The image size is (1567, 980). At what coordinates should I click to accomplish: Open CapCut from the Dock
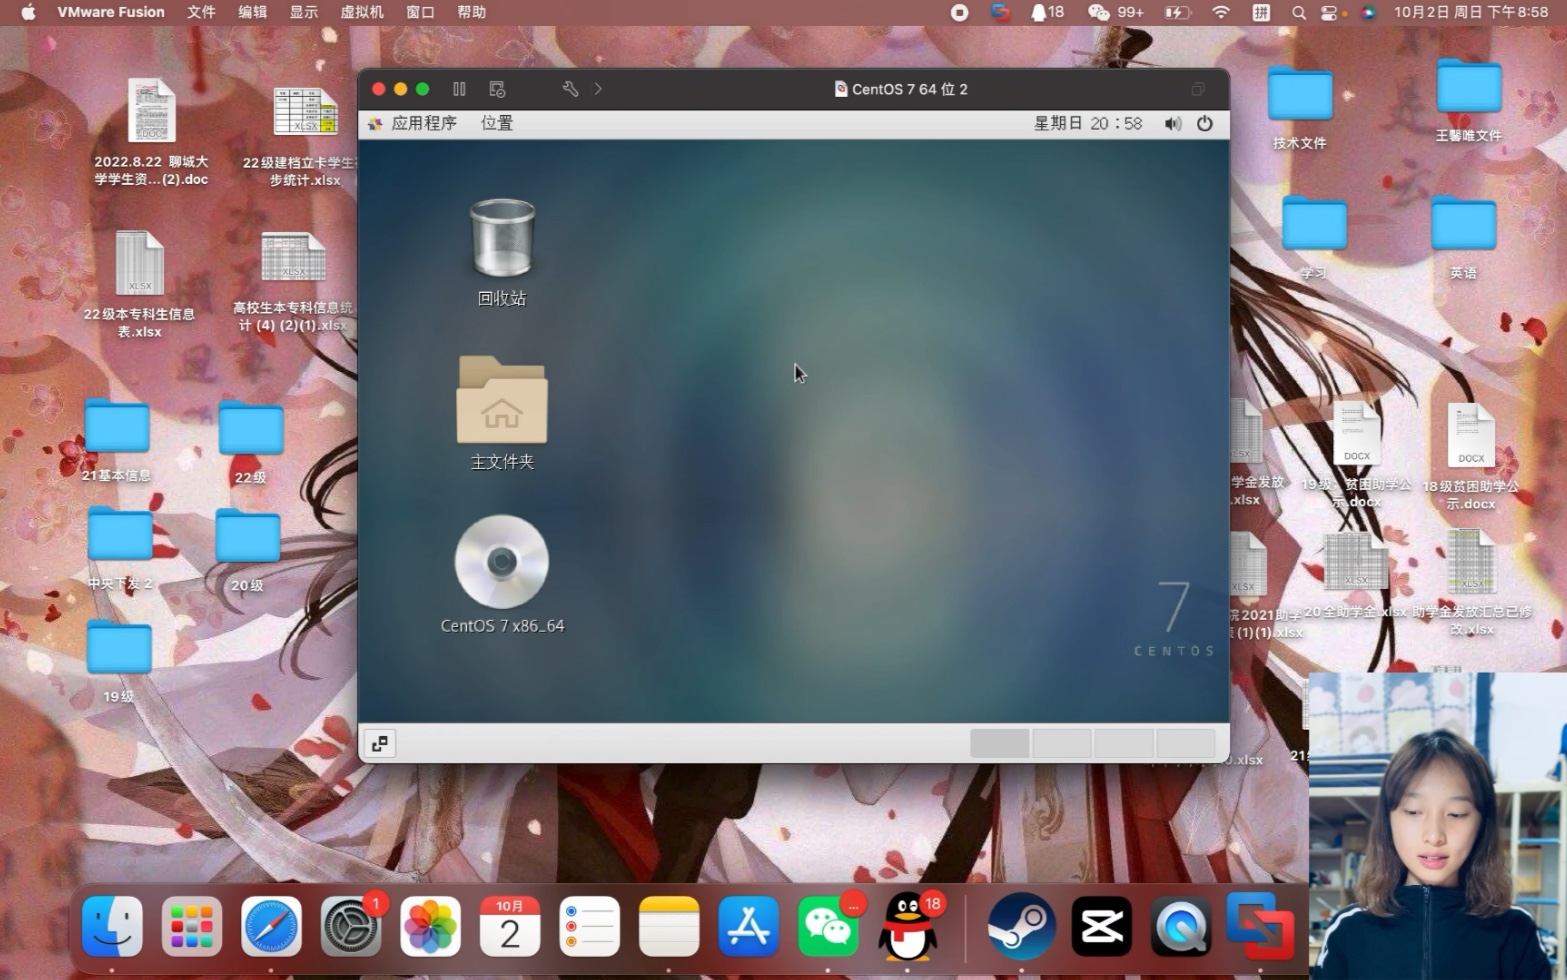(x=1101, y=926)
